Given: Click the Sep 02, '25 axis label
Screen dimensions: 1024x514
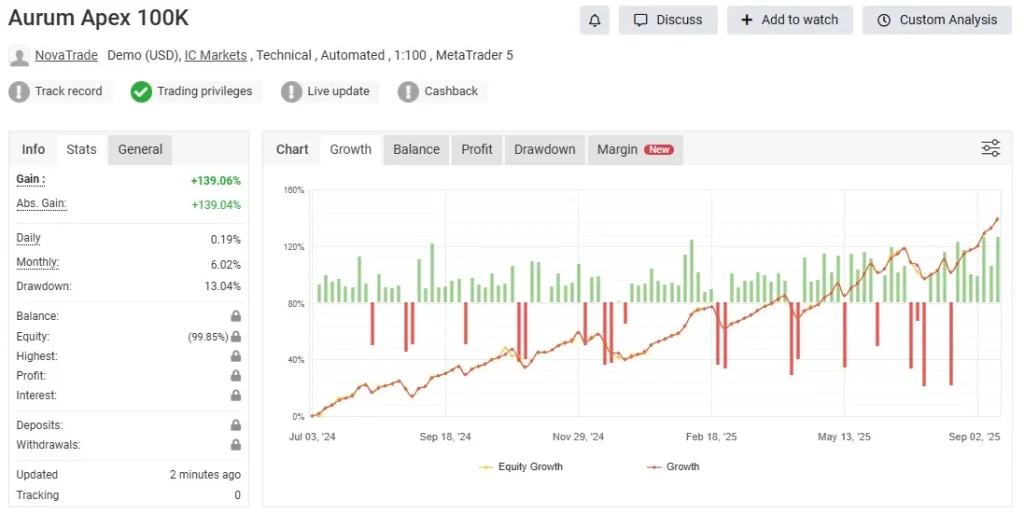Looking at the screenshot, I should coord(974,436).
